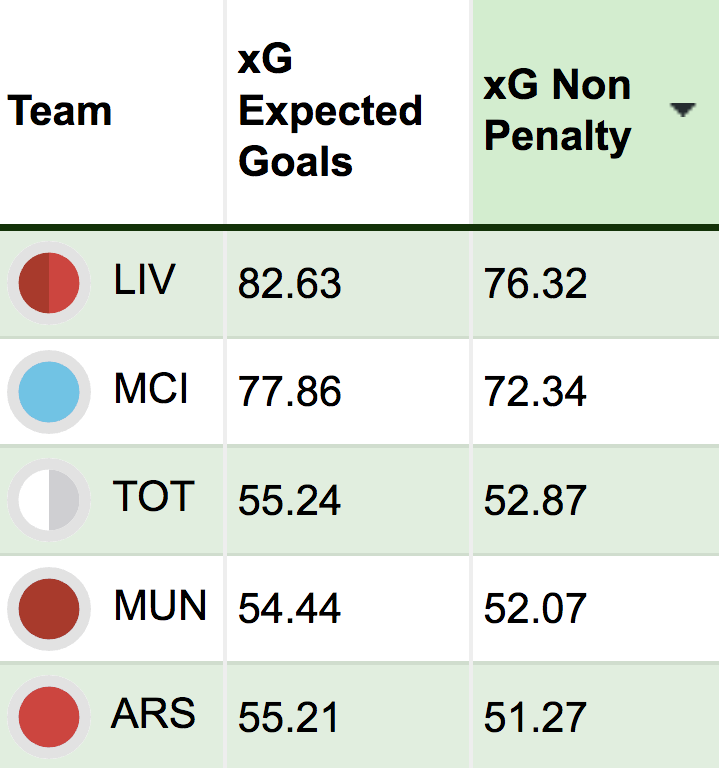Image resolution: width=719 pixels, height=768 pixels.
Task: Click Tottenham's 55.24 expected goals cell
Action: 289,501
